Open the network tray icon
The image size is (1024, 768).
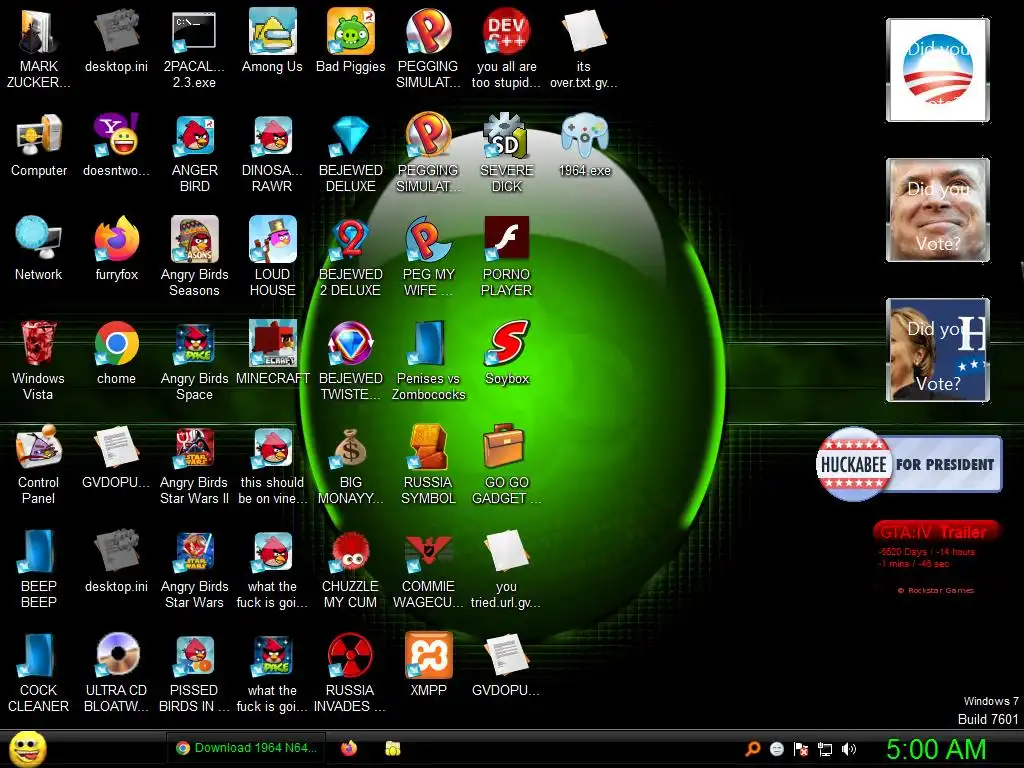pos(825,749)
